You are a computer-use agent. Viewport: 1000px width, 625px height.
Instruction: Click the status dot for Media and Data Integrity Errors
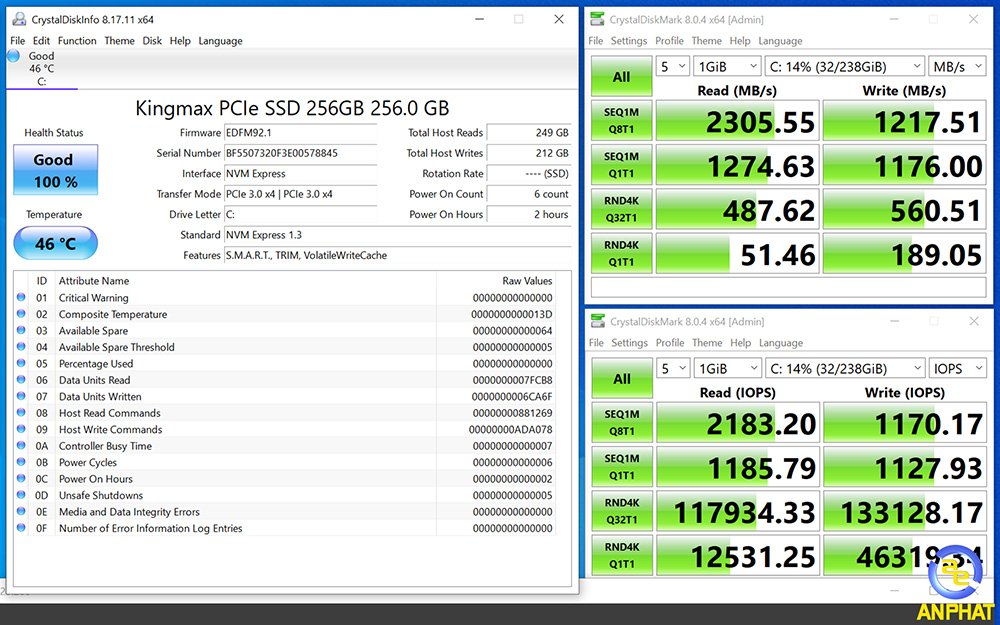pyautogui.click(x=21, y=511)
